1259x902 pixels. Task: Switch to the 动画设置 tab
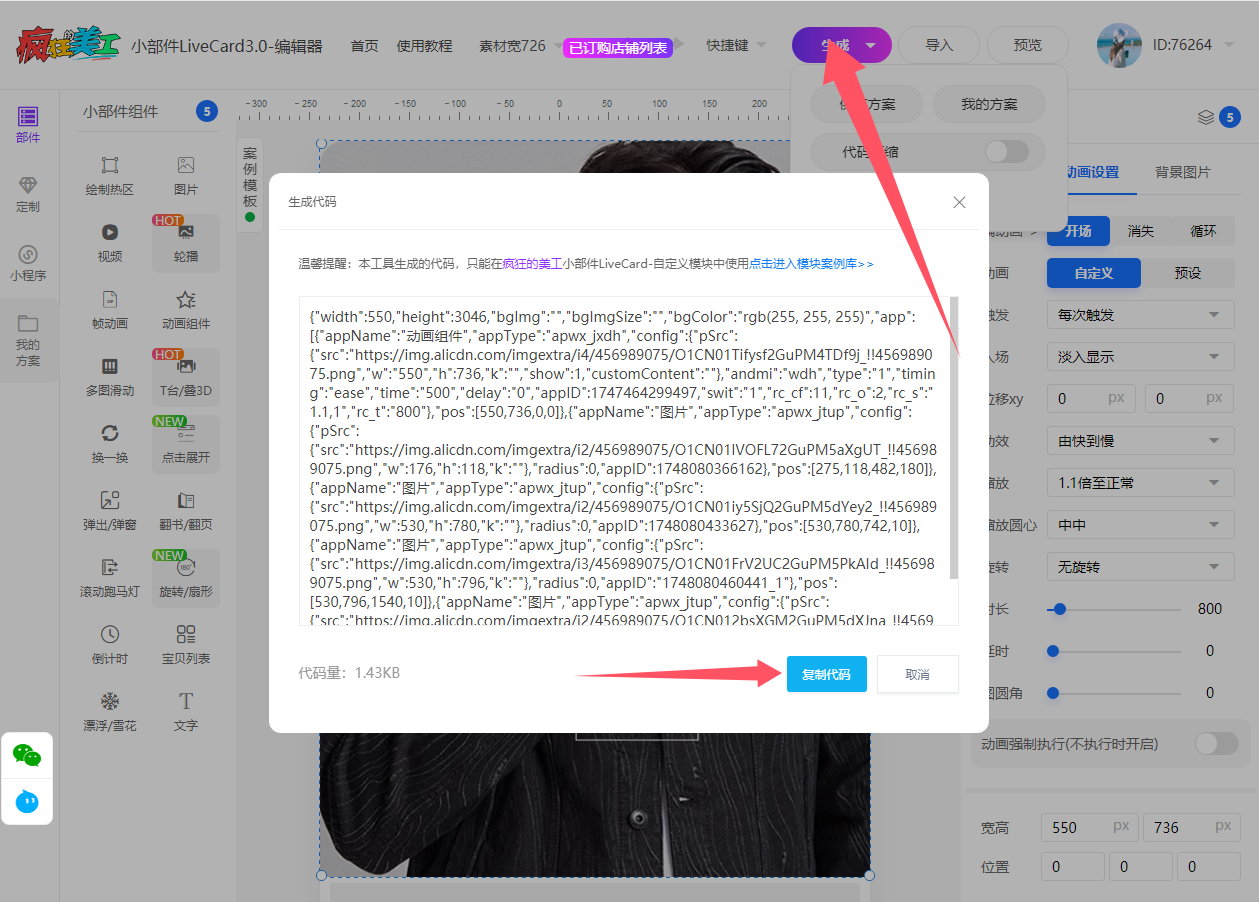click(1090, 172)
